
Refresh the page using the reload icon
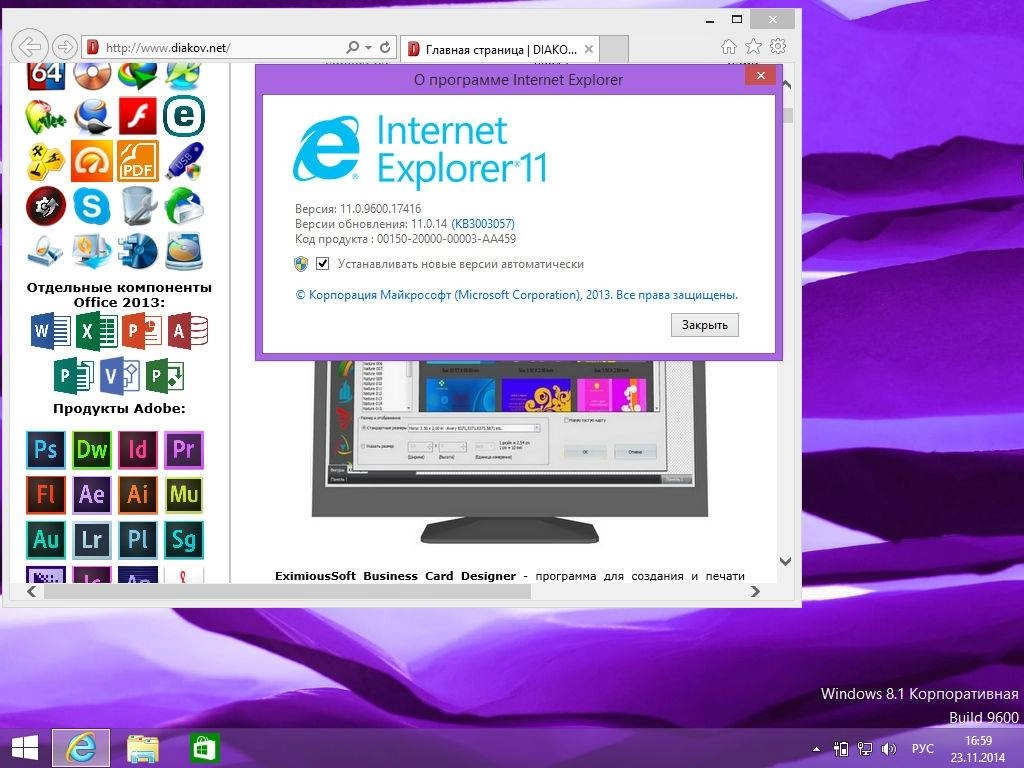385,48
